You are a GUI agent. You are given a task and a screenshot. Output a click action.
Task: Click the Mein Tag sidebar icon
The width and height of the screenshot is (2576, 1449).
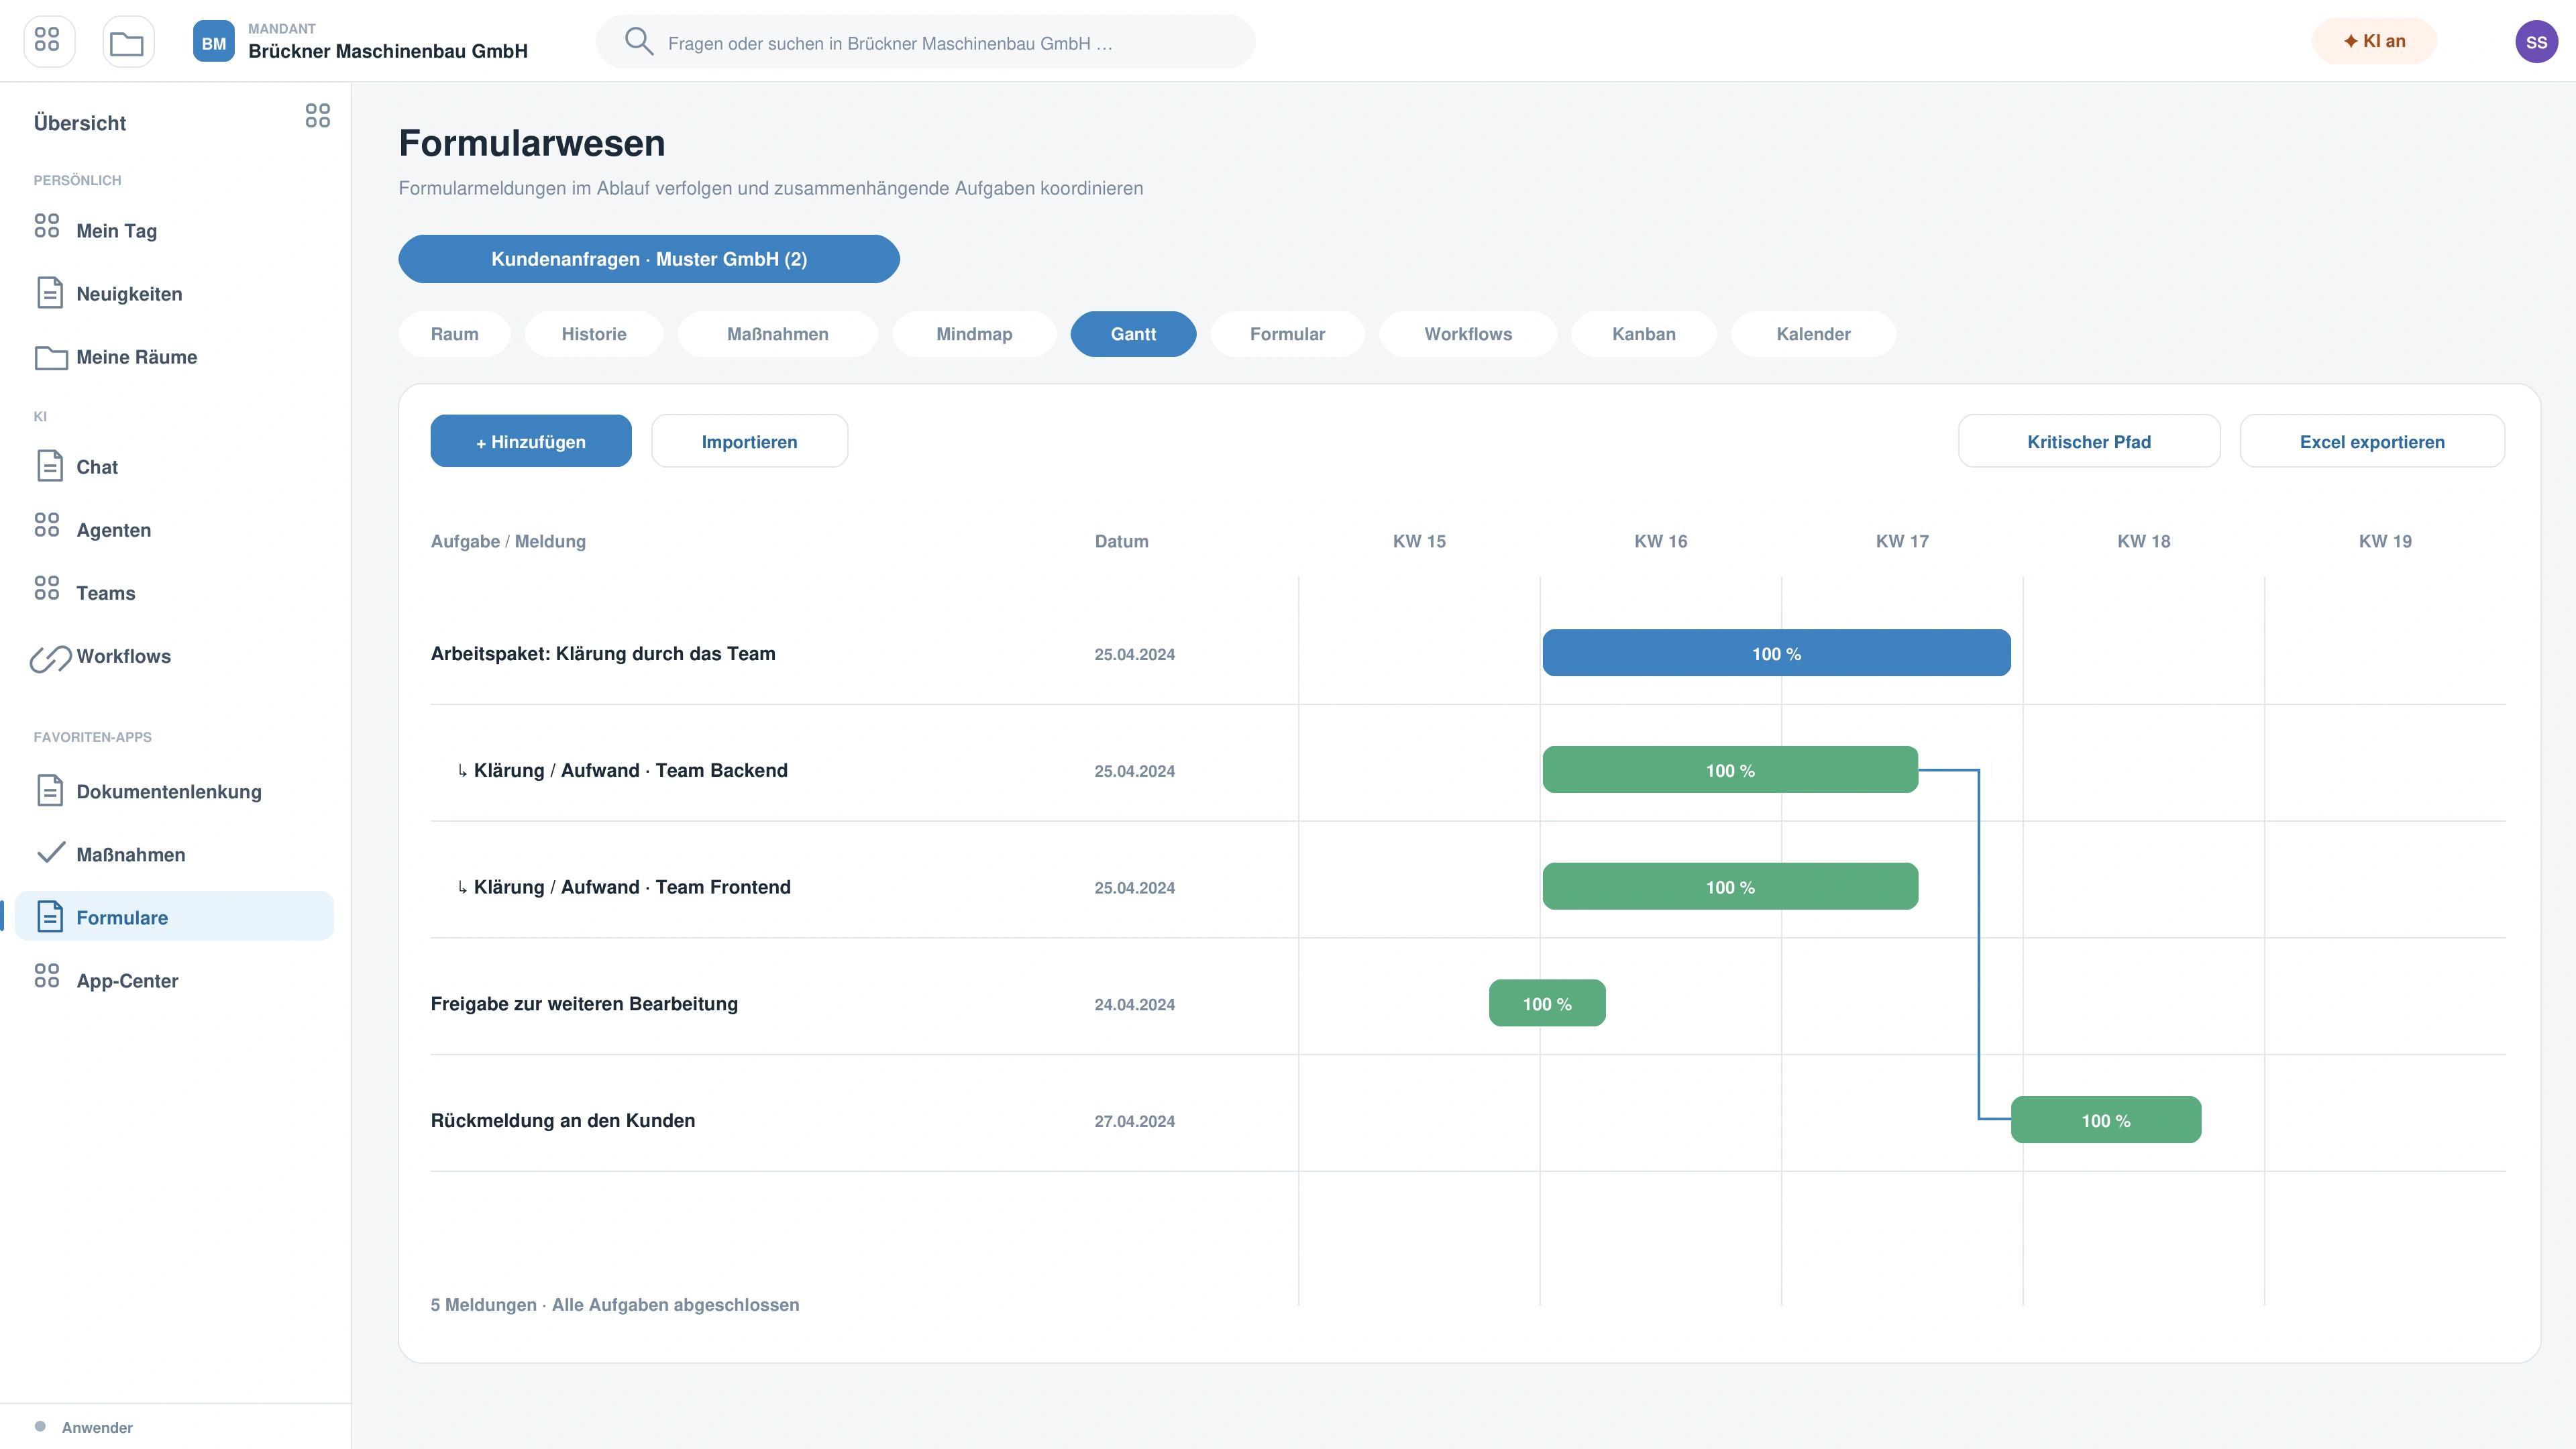point(47,226)
